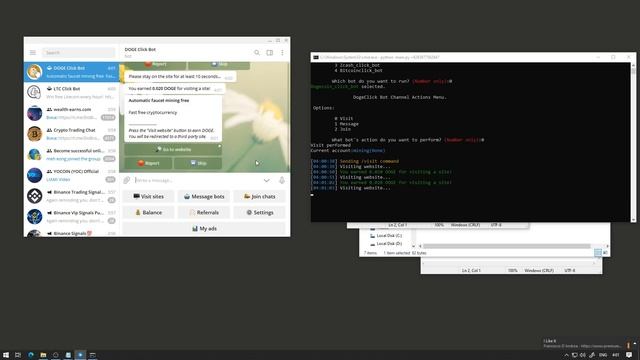Click the command prompt scroll down arrow
This screenshot has width=640, height=360.
click(633, 220)
